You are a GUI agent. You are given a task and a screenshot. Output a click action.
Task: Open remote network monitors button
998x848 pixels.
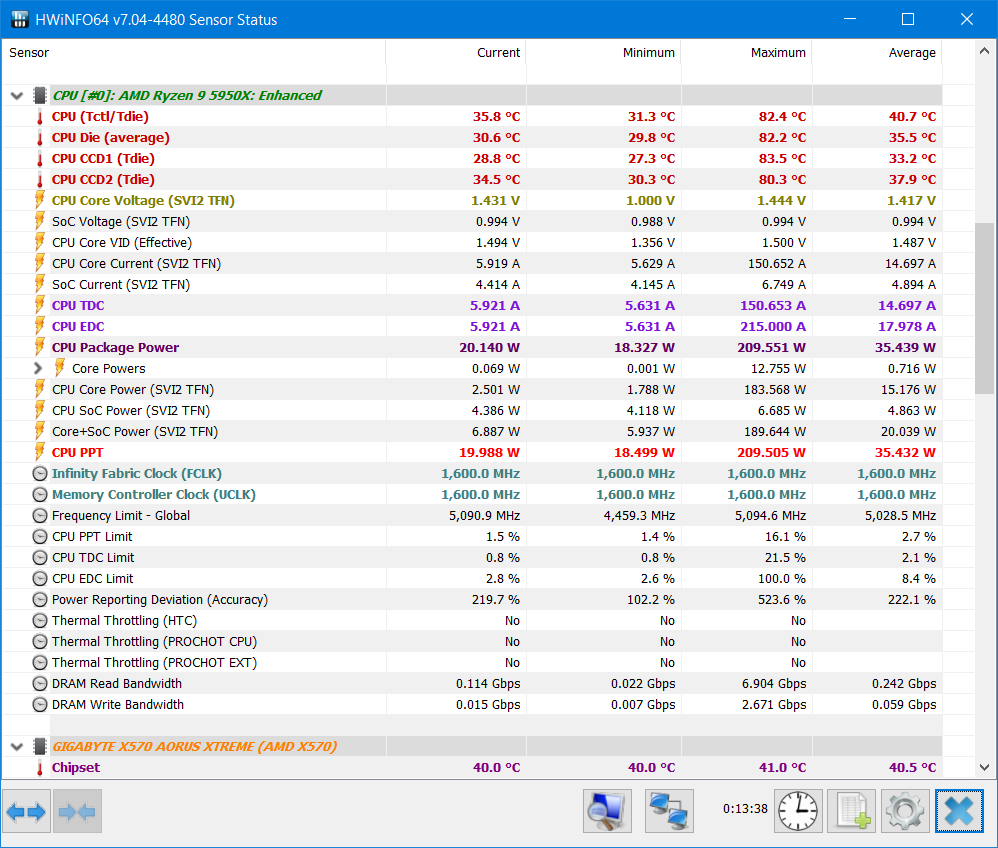tap(669, 811)
